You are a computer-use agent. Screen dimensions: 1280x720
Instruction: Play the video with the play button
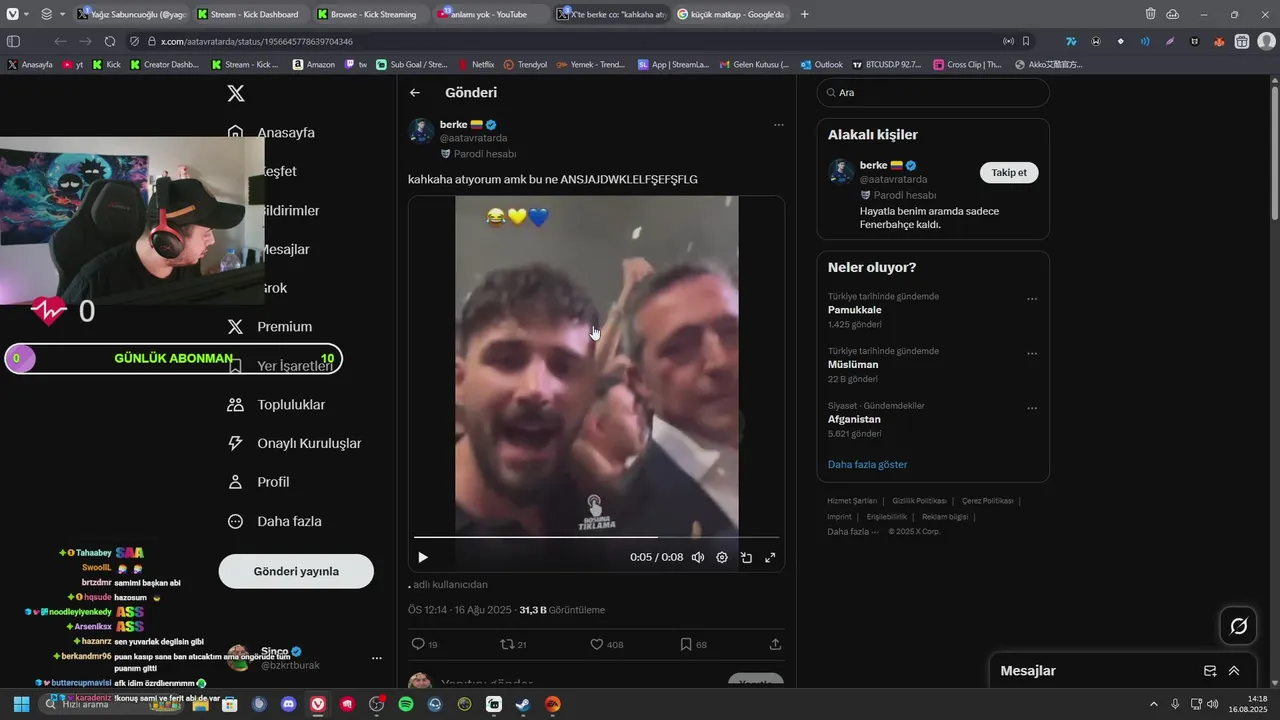point(423,557)
